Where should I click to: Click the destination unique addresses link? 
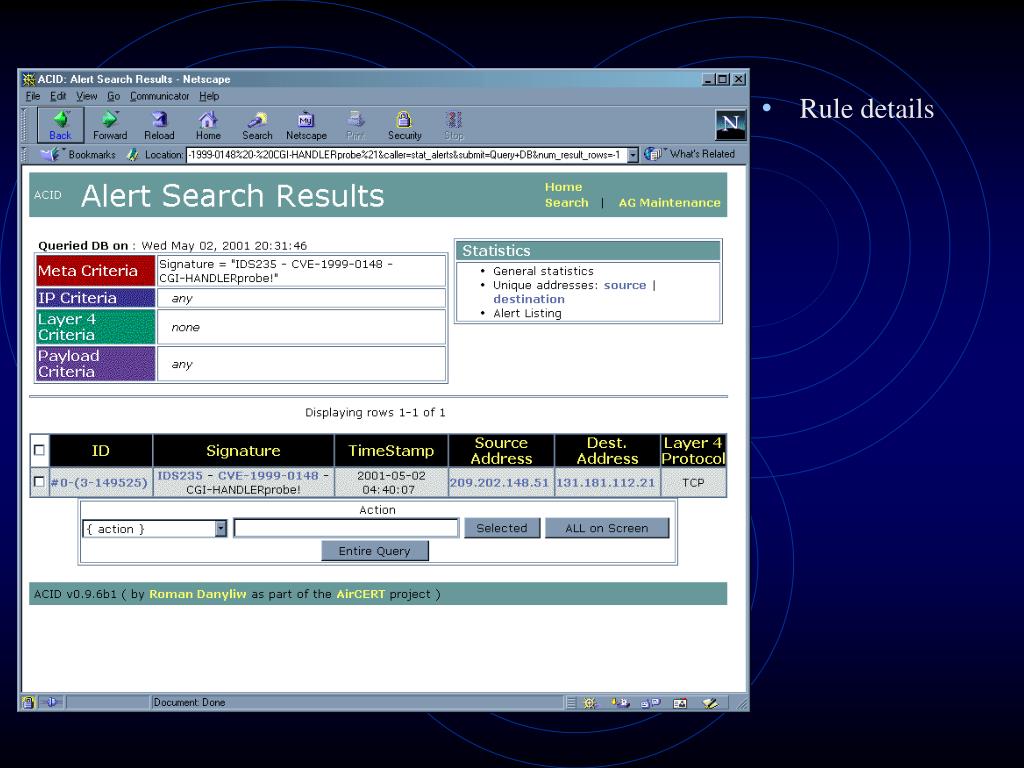point(529,299)
